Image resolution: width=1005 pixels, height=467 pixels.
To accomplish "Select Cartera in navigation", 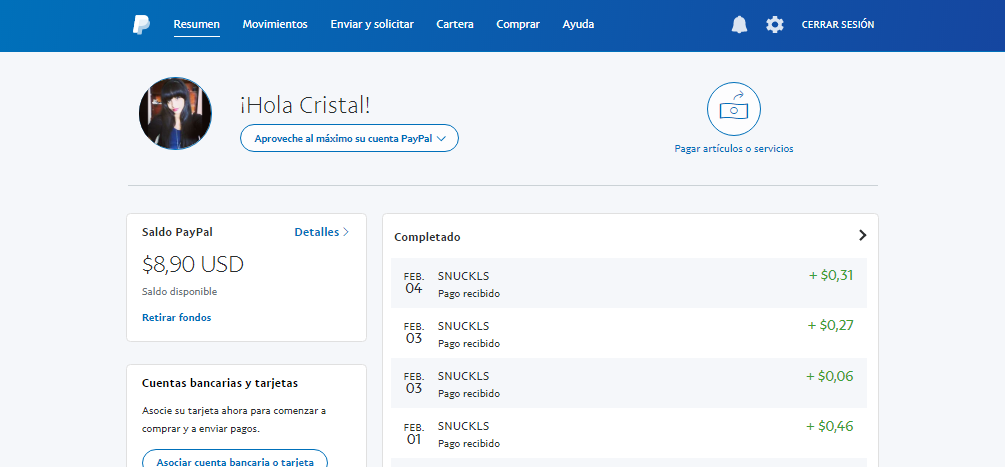I will point(455,24).
